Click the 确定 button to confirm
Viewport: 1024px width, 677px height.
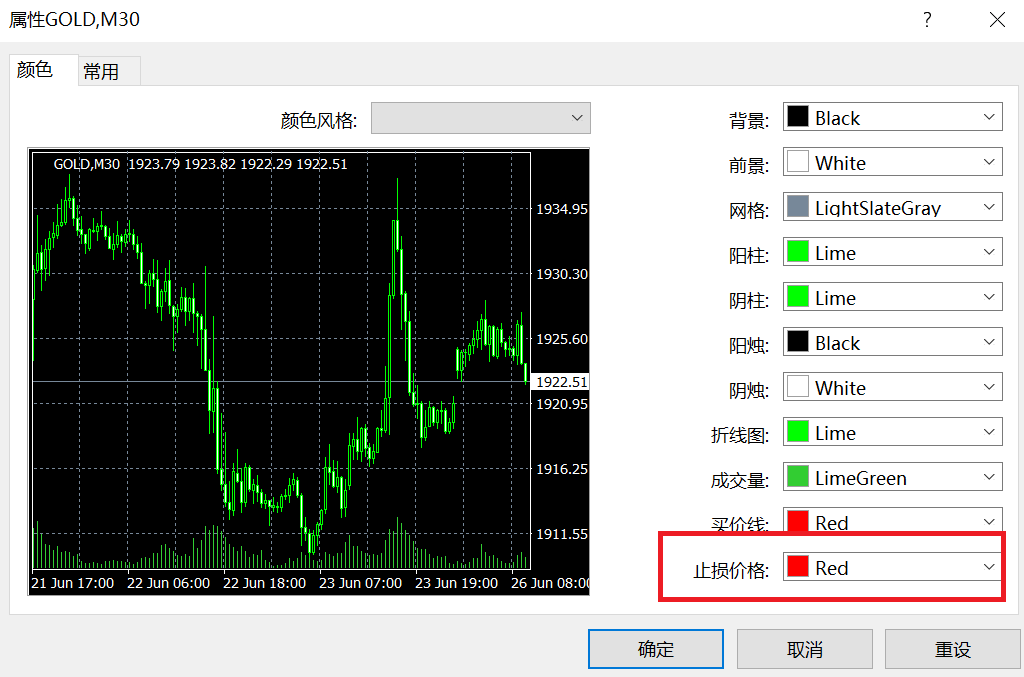[x=655, y=648]
